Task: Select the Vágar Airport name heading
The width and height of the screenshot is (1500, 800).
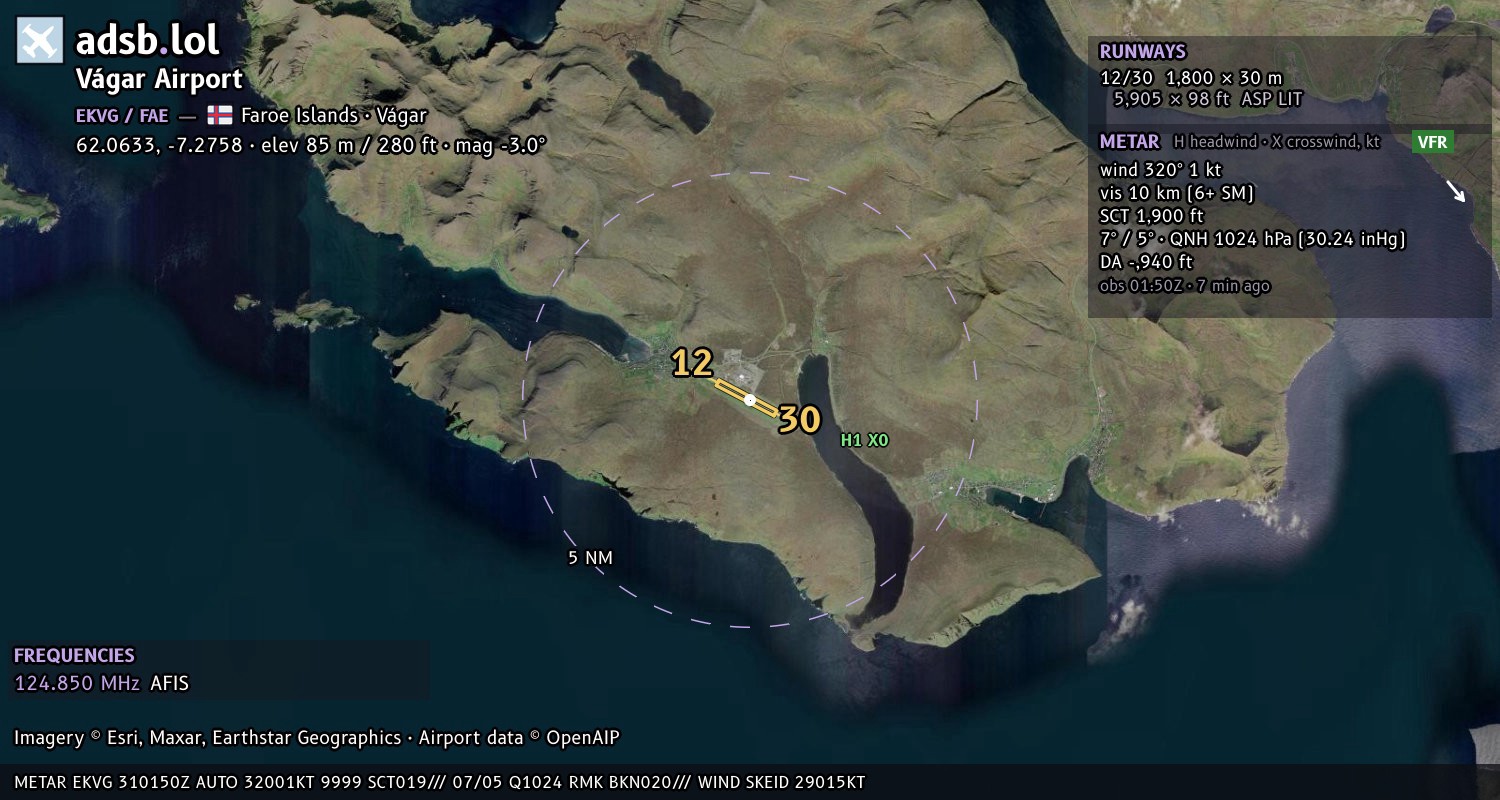Action: (159, 79)
